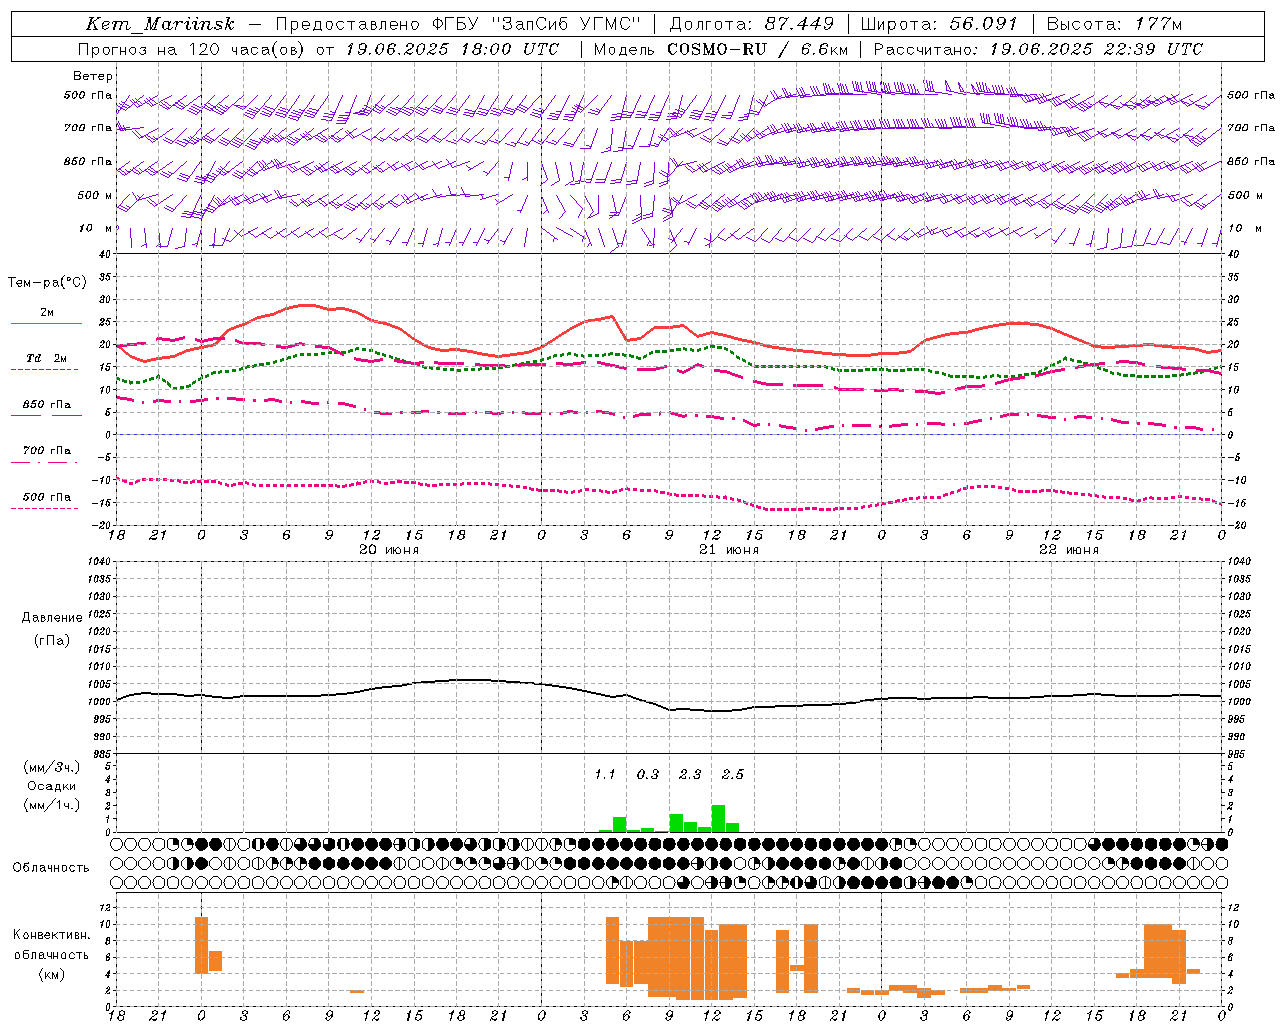The height and width of the screenshot is (1024, 1280).
Task: Click the solid red line swatch under "2м"
Action: click(46, 324)
